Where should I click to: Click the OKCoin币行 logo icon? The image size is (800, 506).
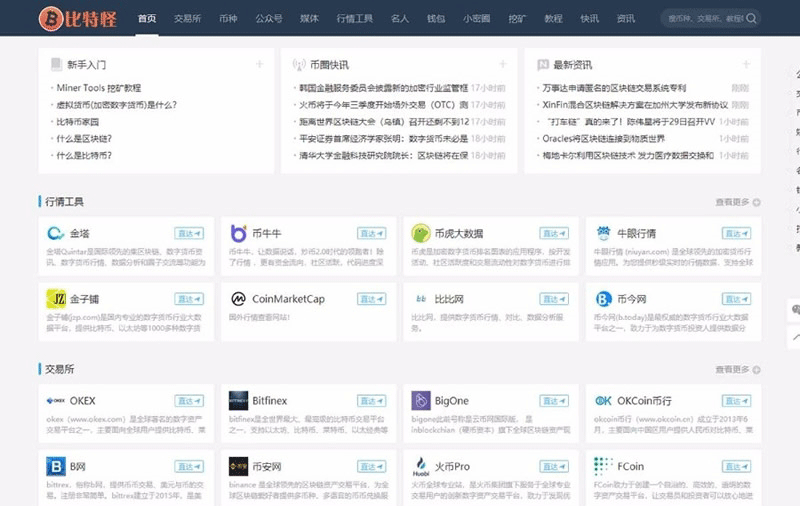tap(603, 401)
